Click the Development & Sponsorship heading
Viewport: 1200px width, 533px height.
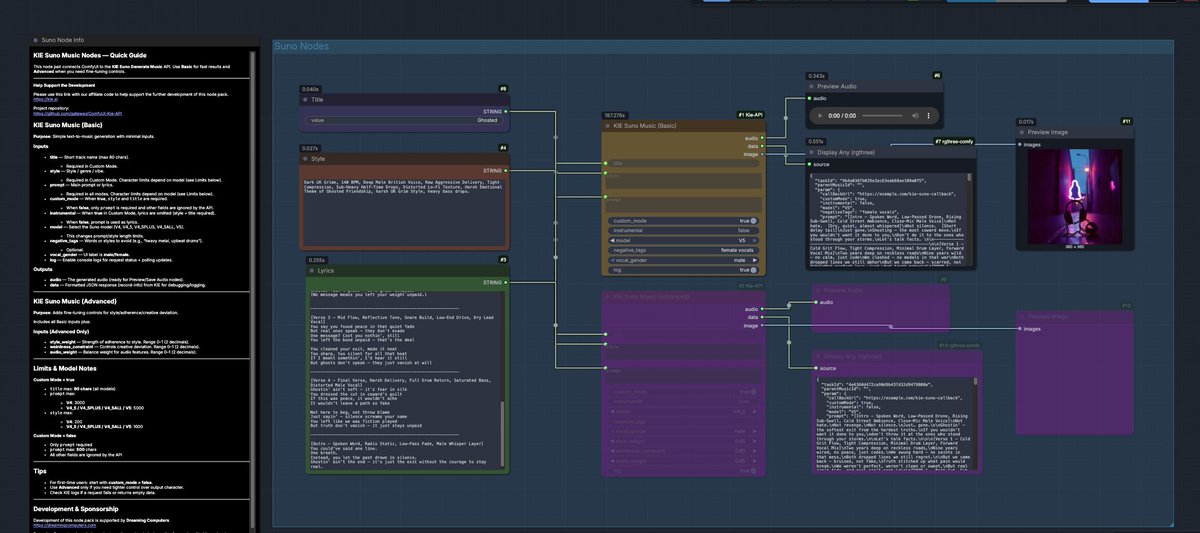(74, 508)
